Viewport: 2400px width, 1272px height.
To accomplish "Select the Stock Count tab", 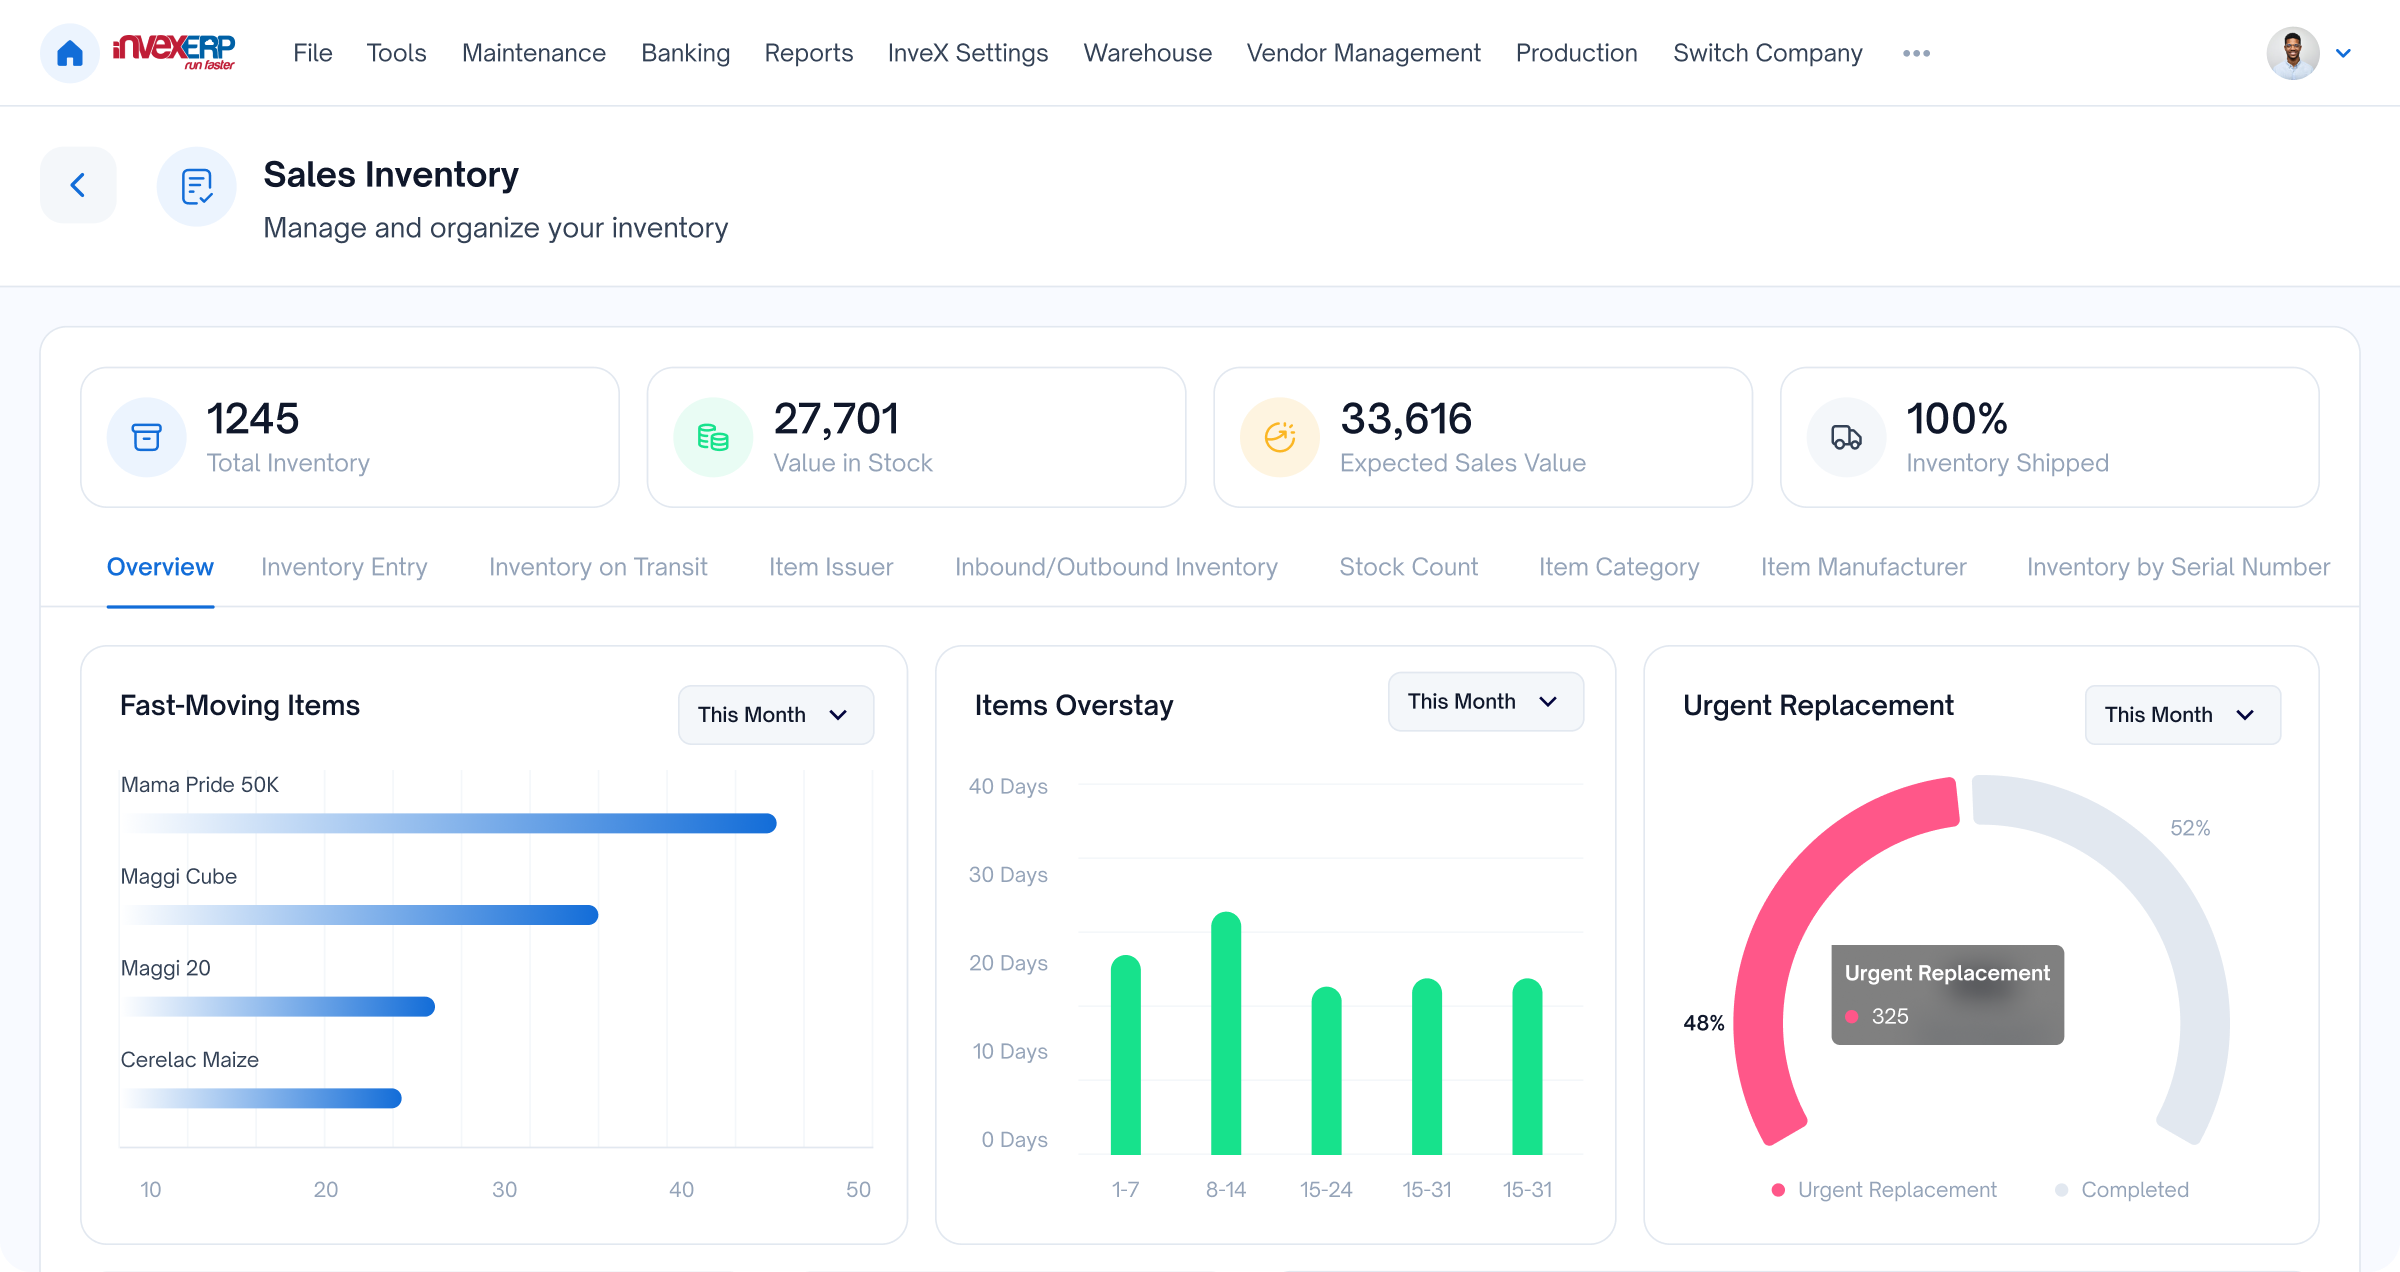I will click(1408, 567).
